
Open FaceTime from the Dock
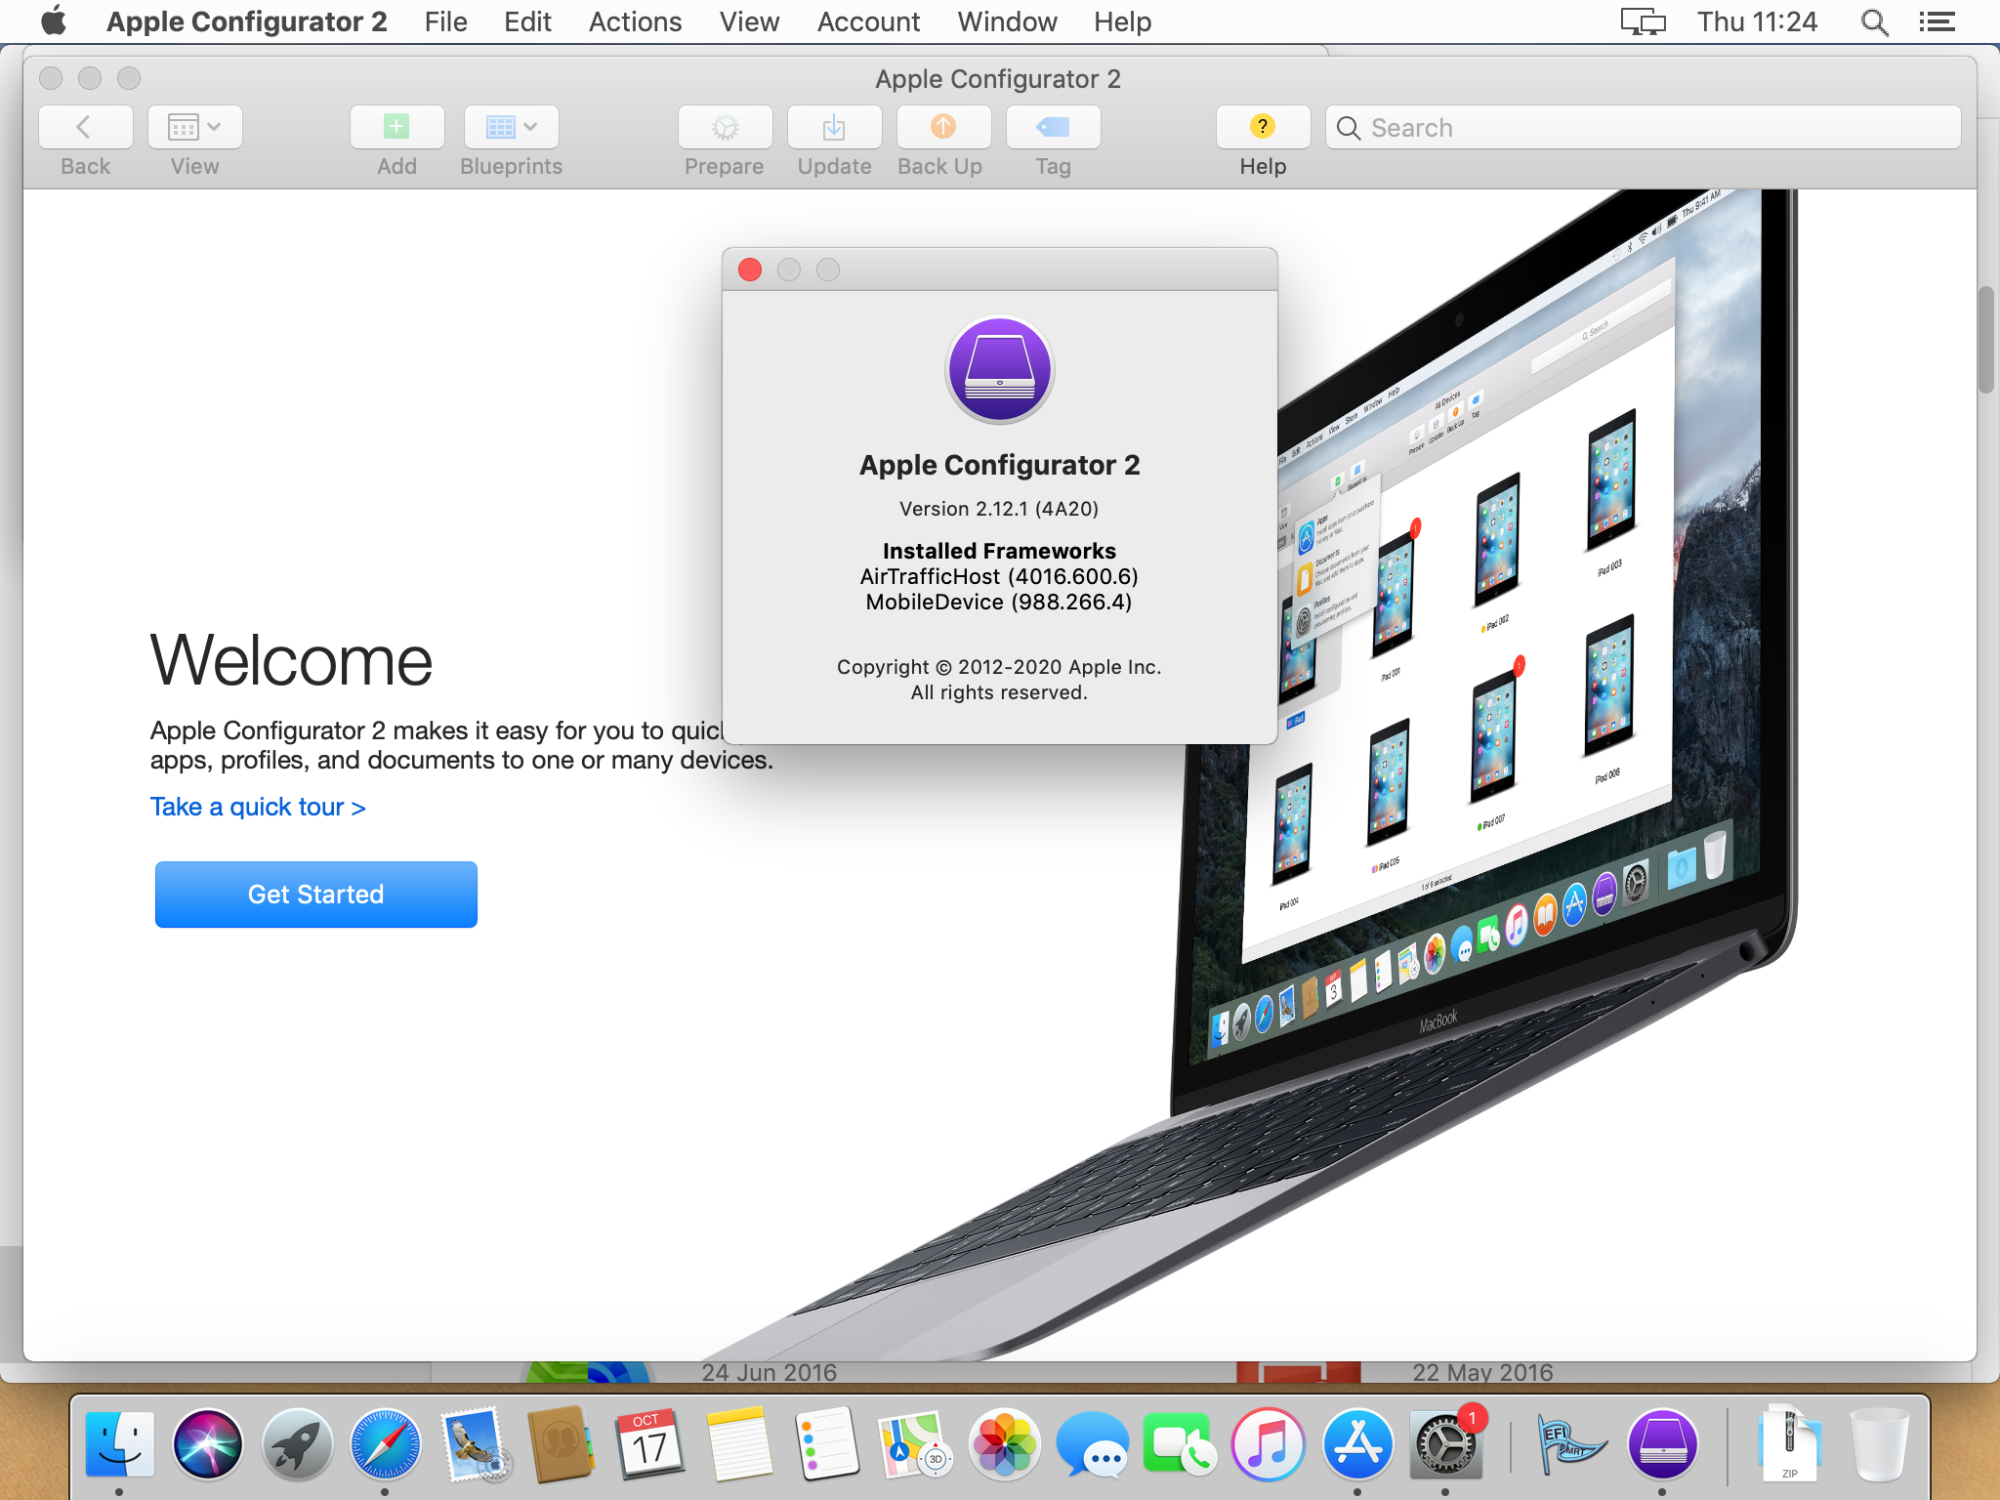click(x=1179, y=1444)
